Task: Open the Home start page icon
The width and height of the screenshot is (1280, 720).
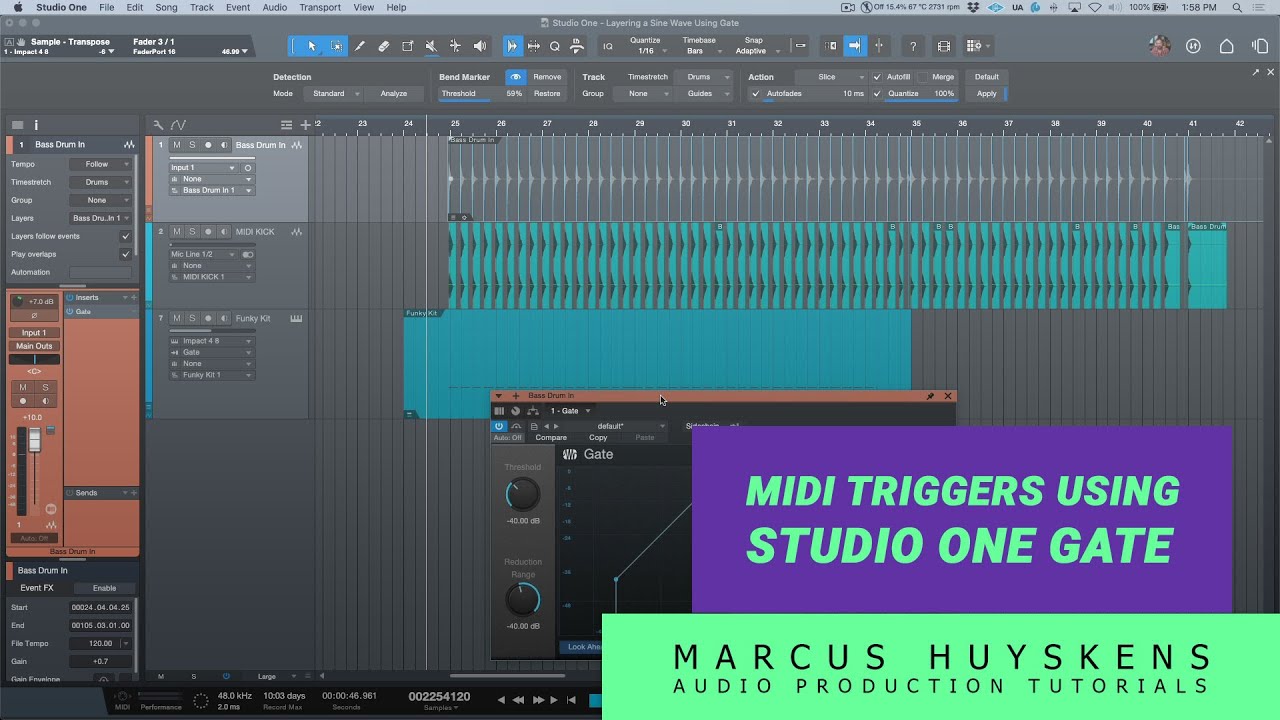Action: 1227,46
